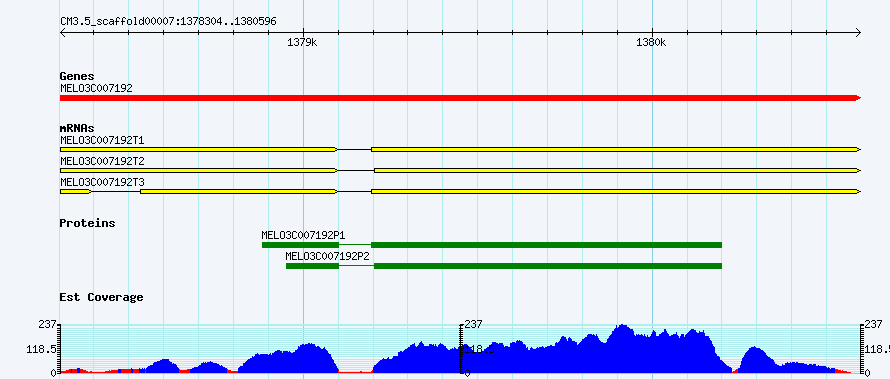Click the Genes track heading
Image resolution: width=890 pixels, height=379 pixels.
click(x=77, y=76)
